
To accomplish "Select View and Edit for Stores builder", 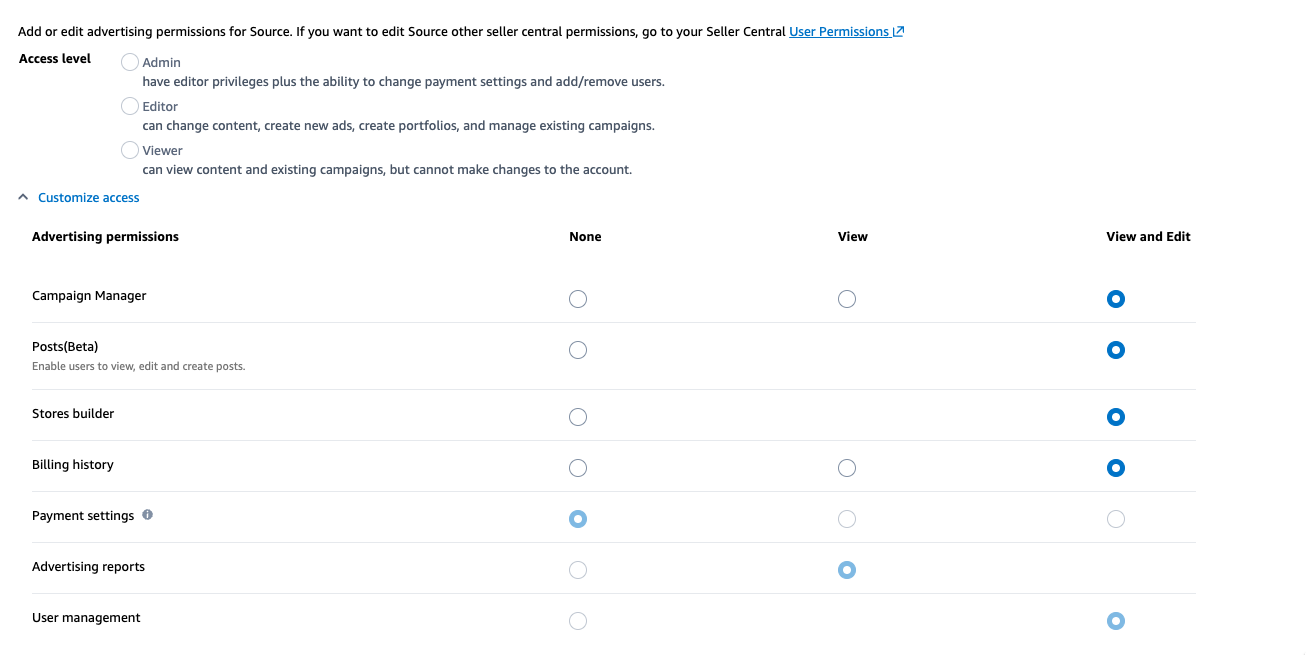I will coord(1116,417).
